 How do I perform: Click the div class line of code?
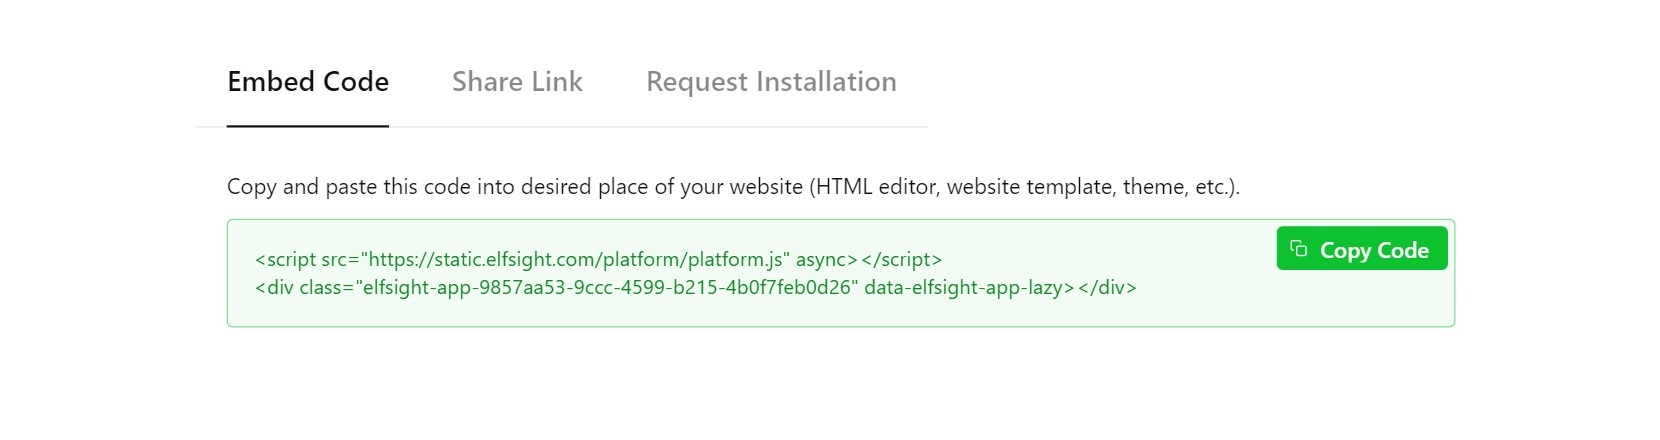[696, 288]
